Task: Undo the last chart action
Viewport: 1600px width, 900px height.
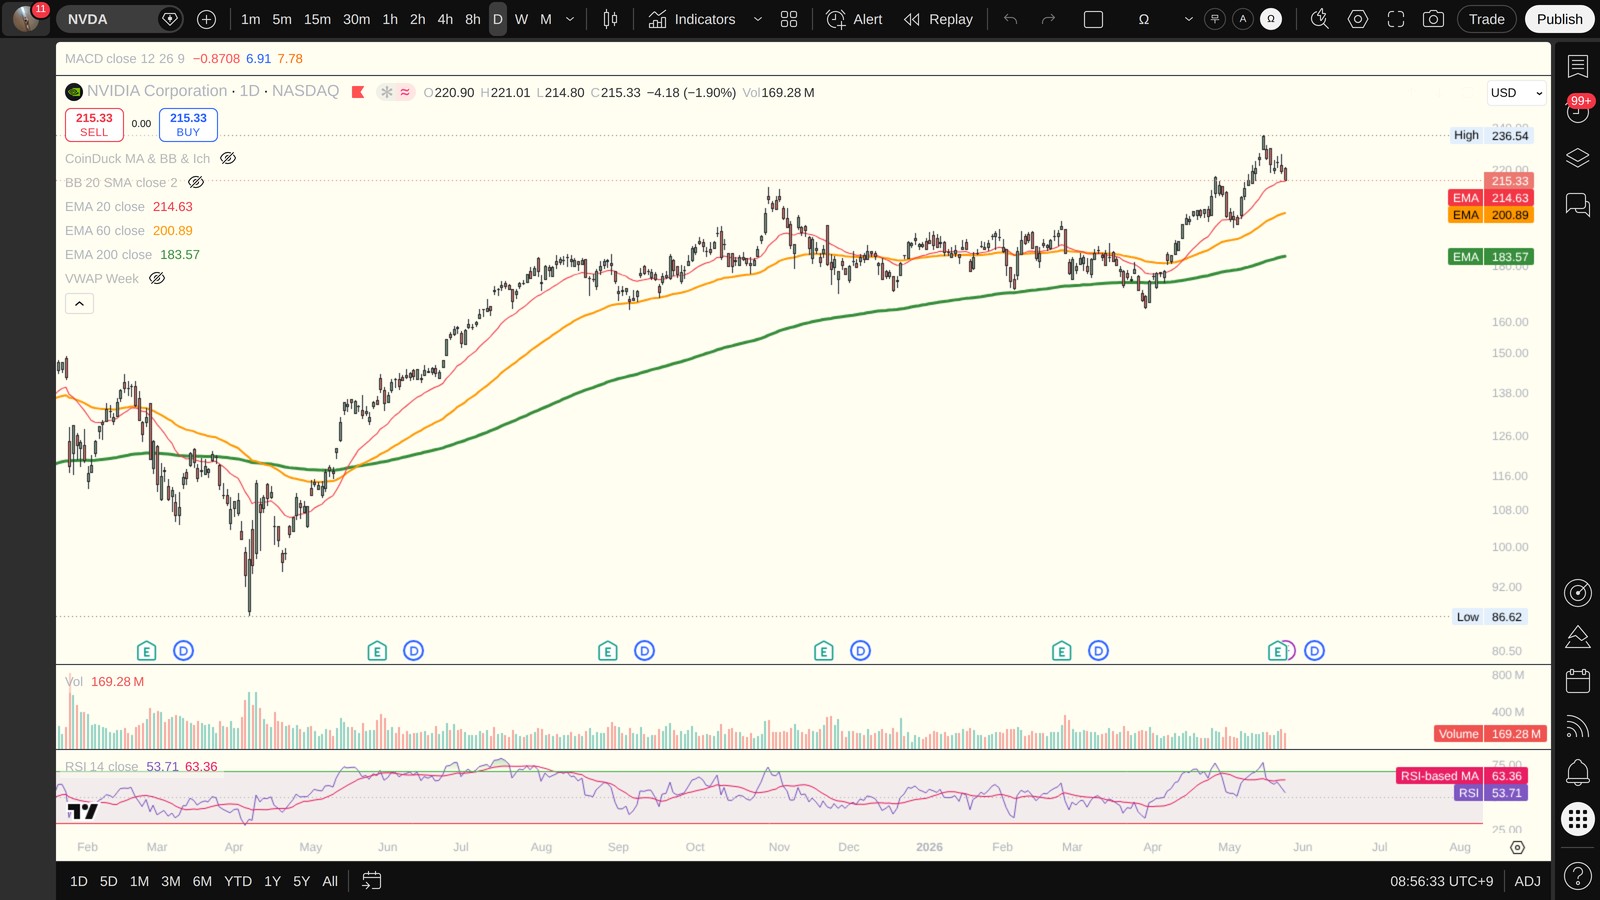Action: point(1011,19)
